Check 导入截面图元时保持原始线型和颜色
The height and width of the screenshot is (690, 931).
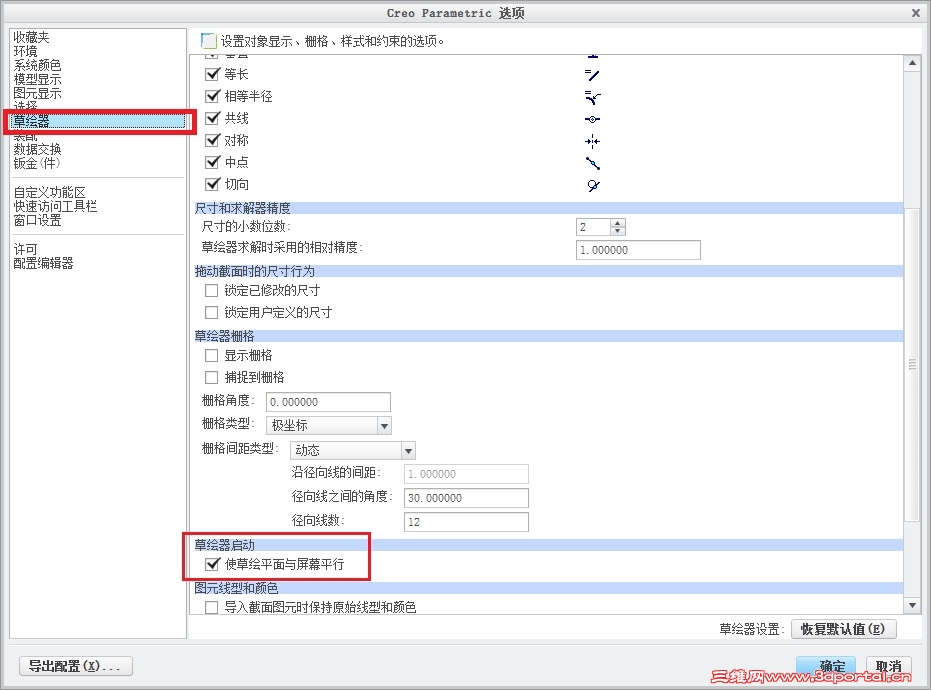211,607
